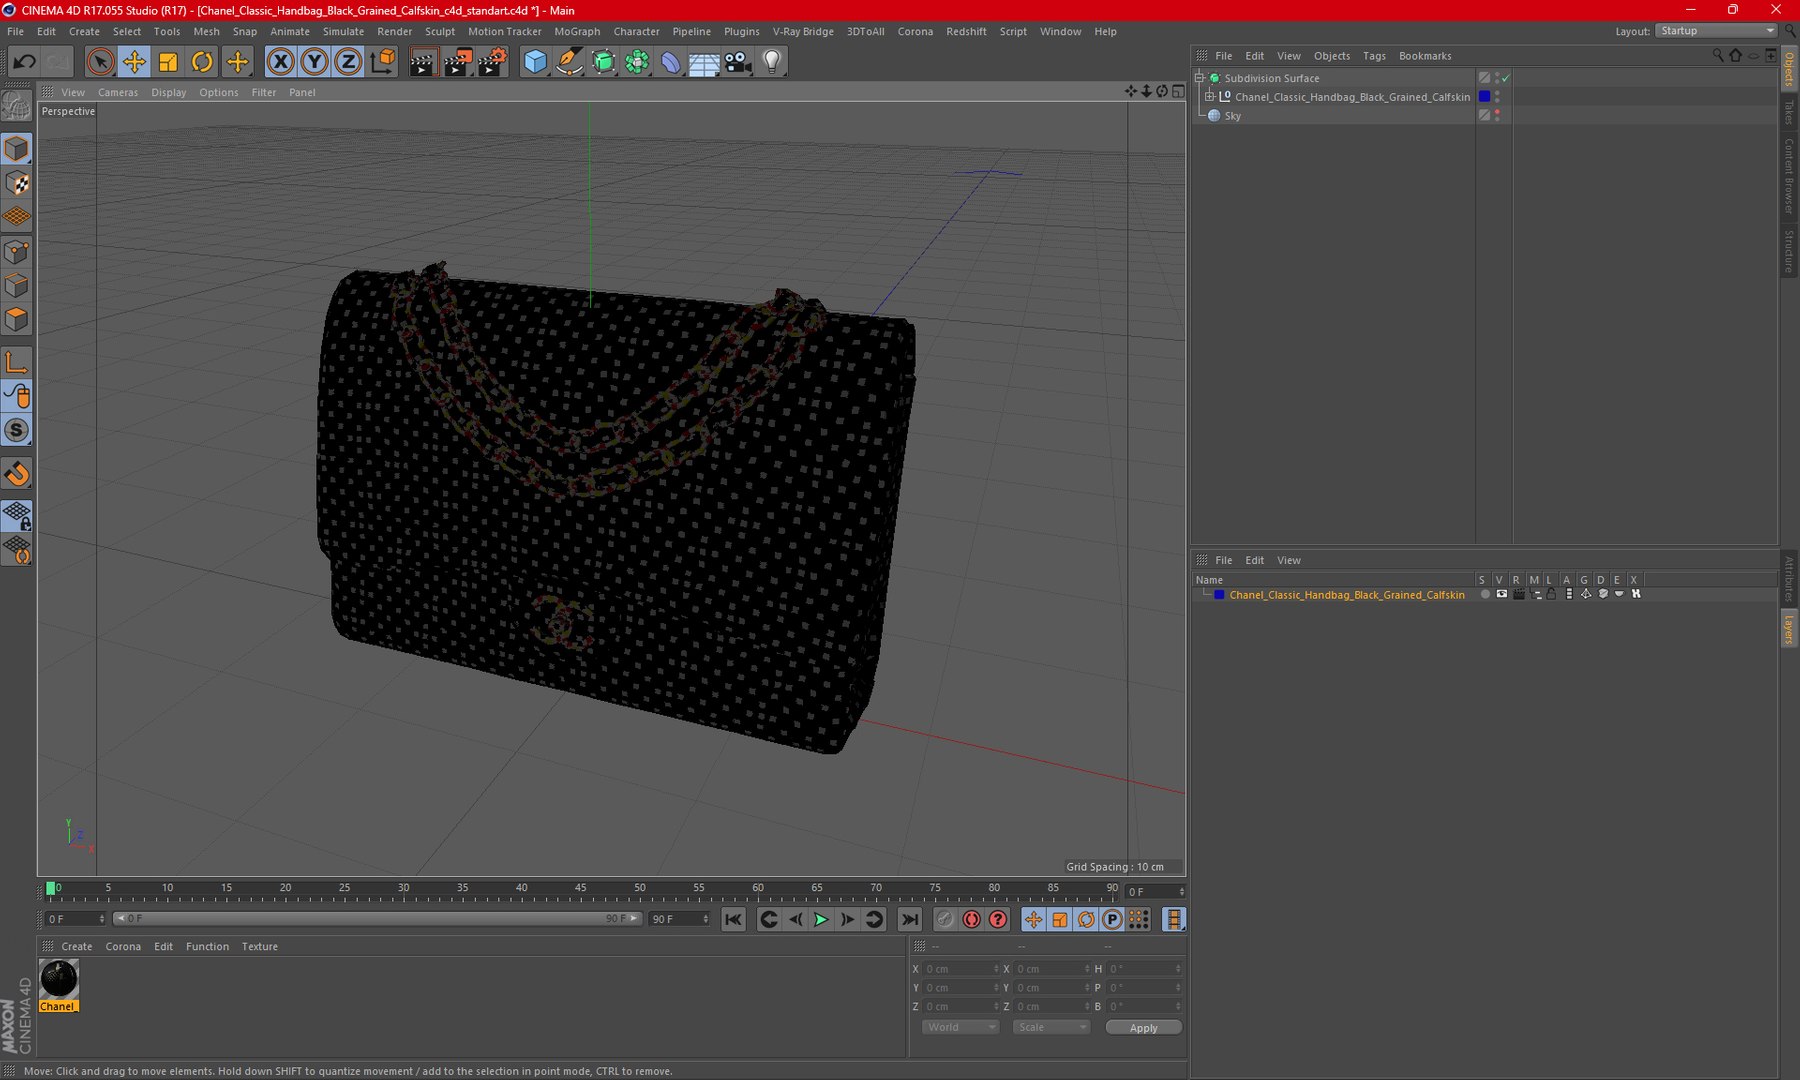Click the X position input field
Image resolution: width=1800 pixels, height=1080 pixels.
coord(961,969)
